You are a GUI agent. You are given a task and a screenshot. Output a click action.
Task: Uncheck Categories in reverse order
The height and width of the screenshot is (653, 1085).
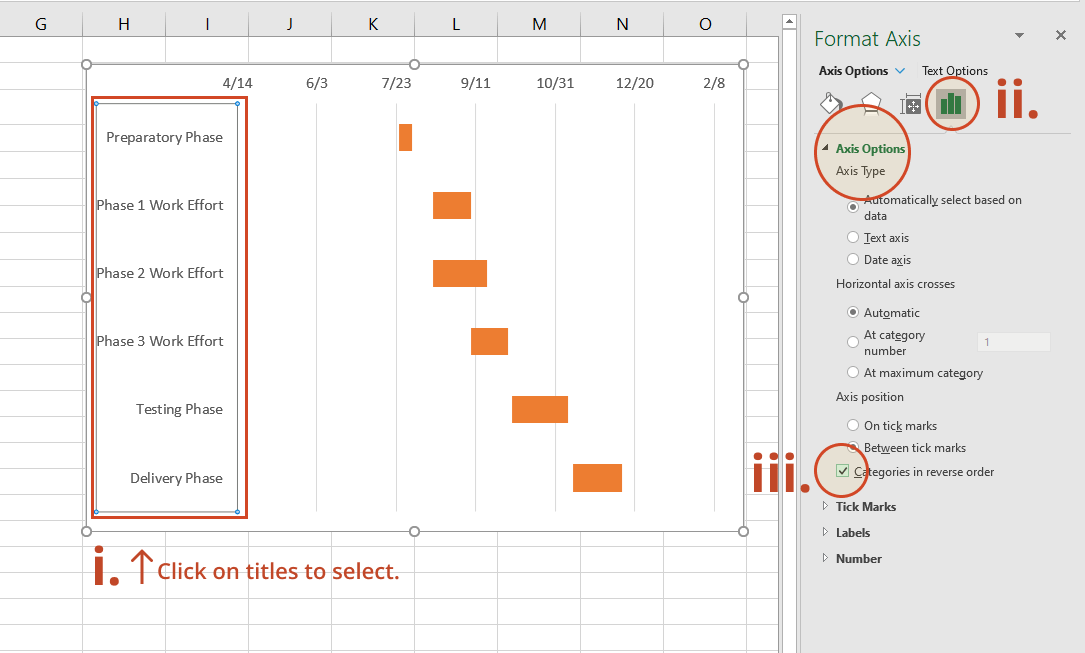point(841,470)
